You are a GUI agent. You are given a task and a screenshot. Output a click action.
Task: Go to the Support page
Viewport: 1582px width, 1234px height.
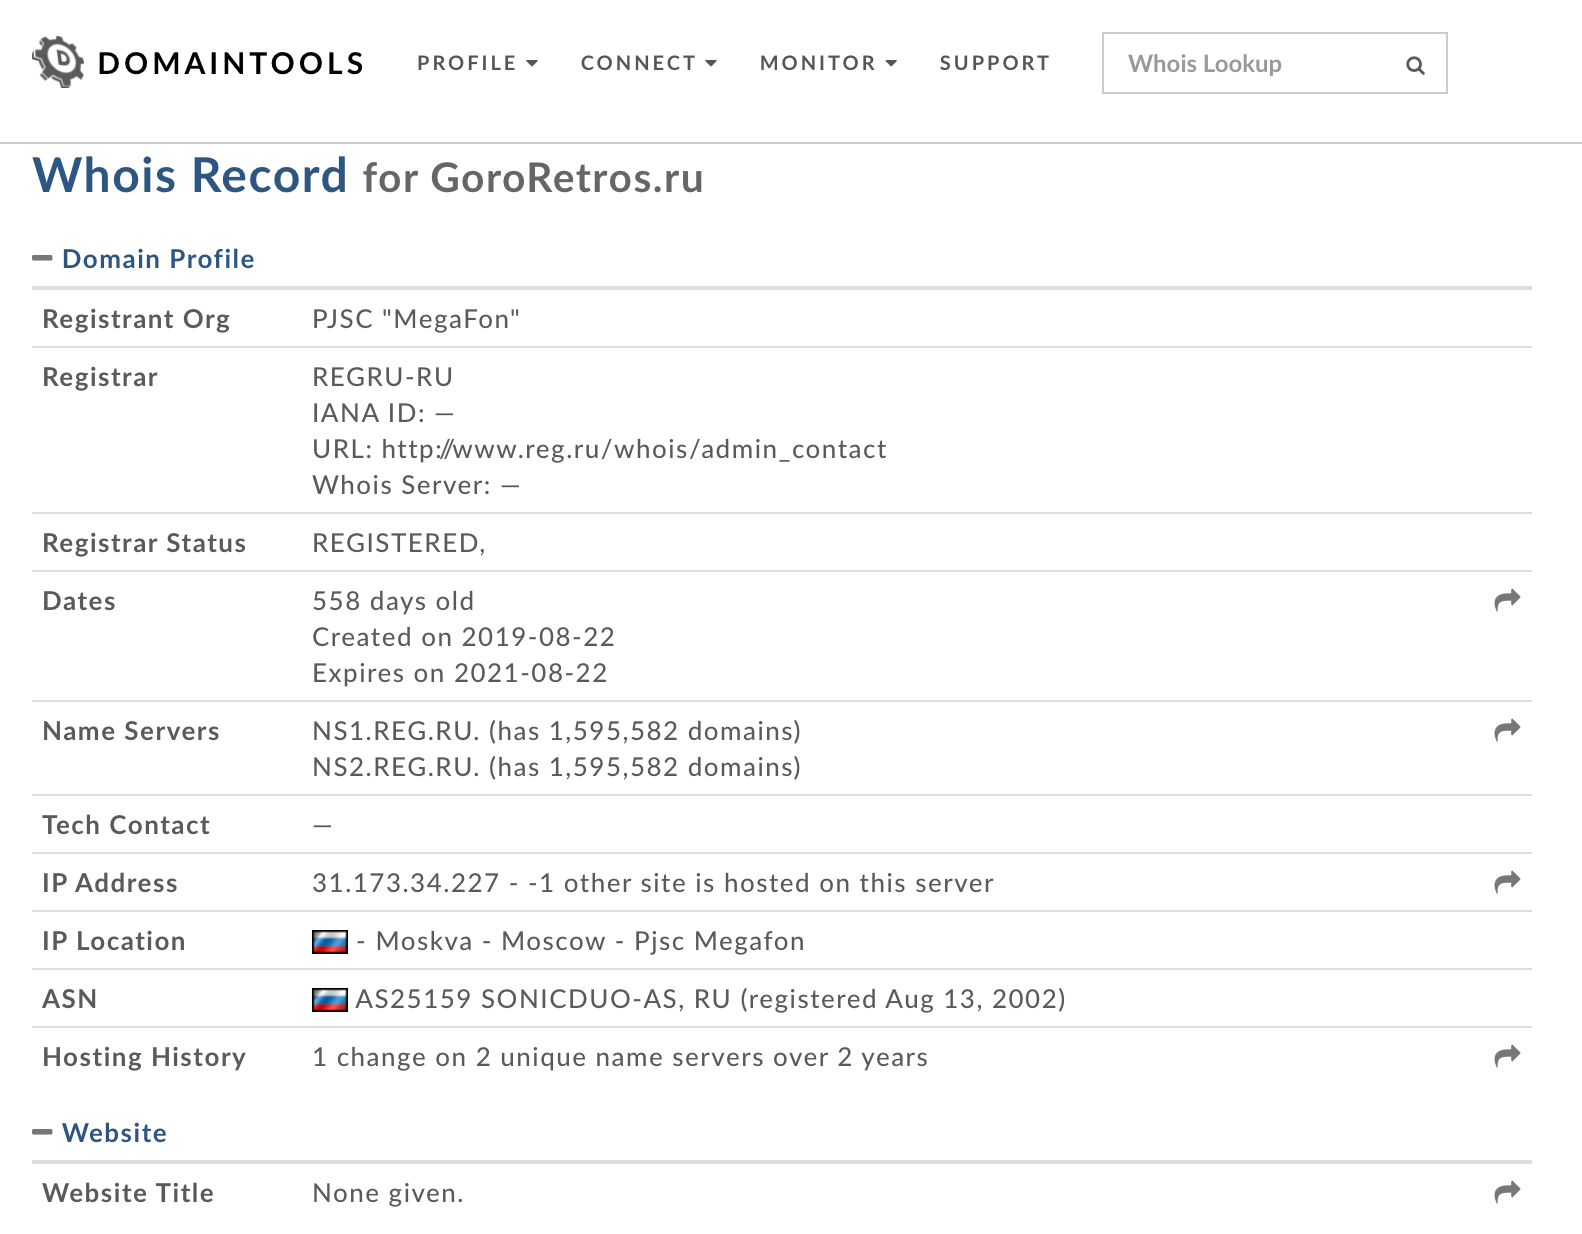click(995, 63)
